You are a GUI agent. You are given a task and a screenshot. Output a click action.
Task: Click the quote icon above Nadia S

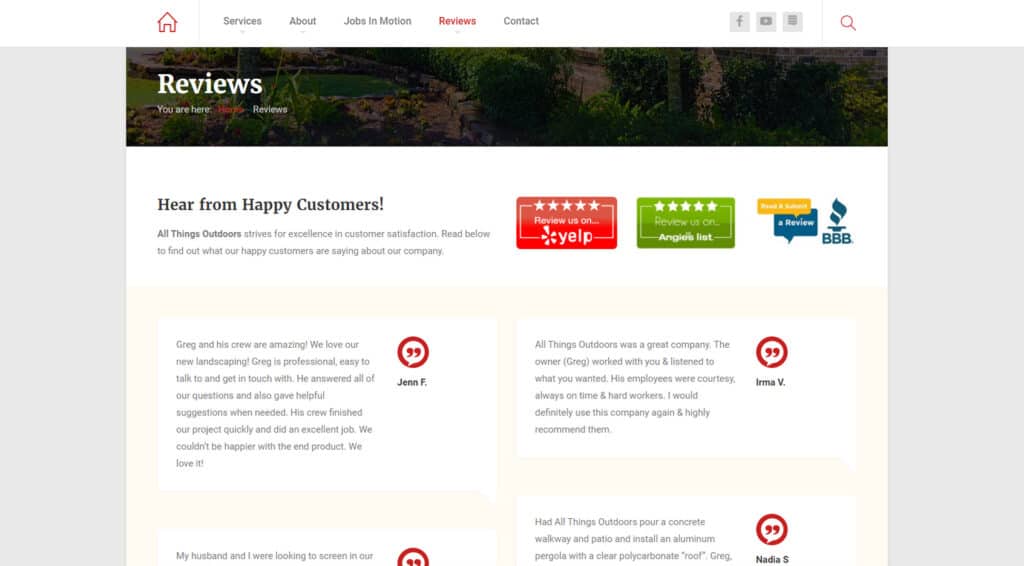(772, 529)
